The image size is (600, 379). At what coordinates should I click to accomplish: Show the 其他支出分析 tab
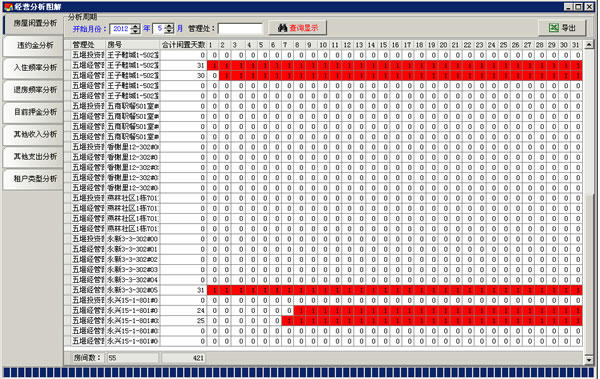[x=33, y=157]
